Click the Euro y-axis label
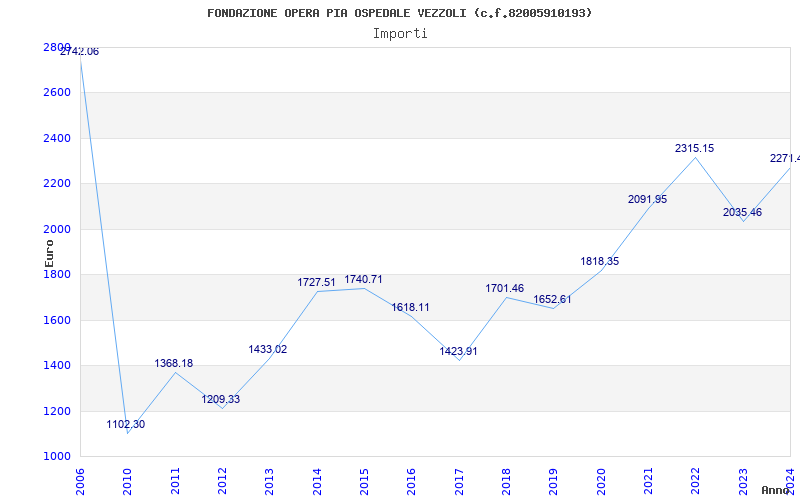This screenshot has width=800, height=500. click(49, 253)
